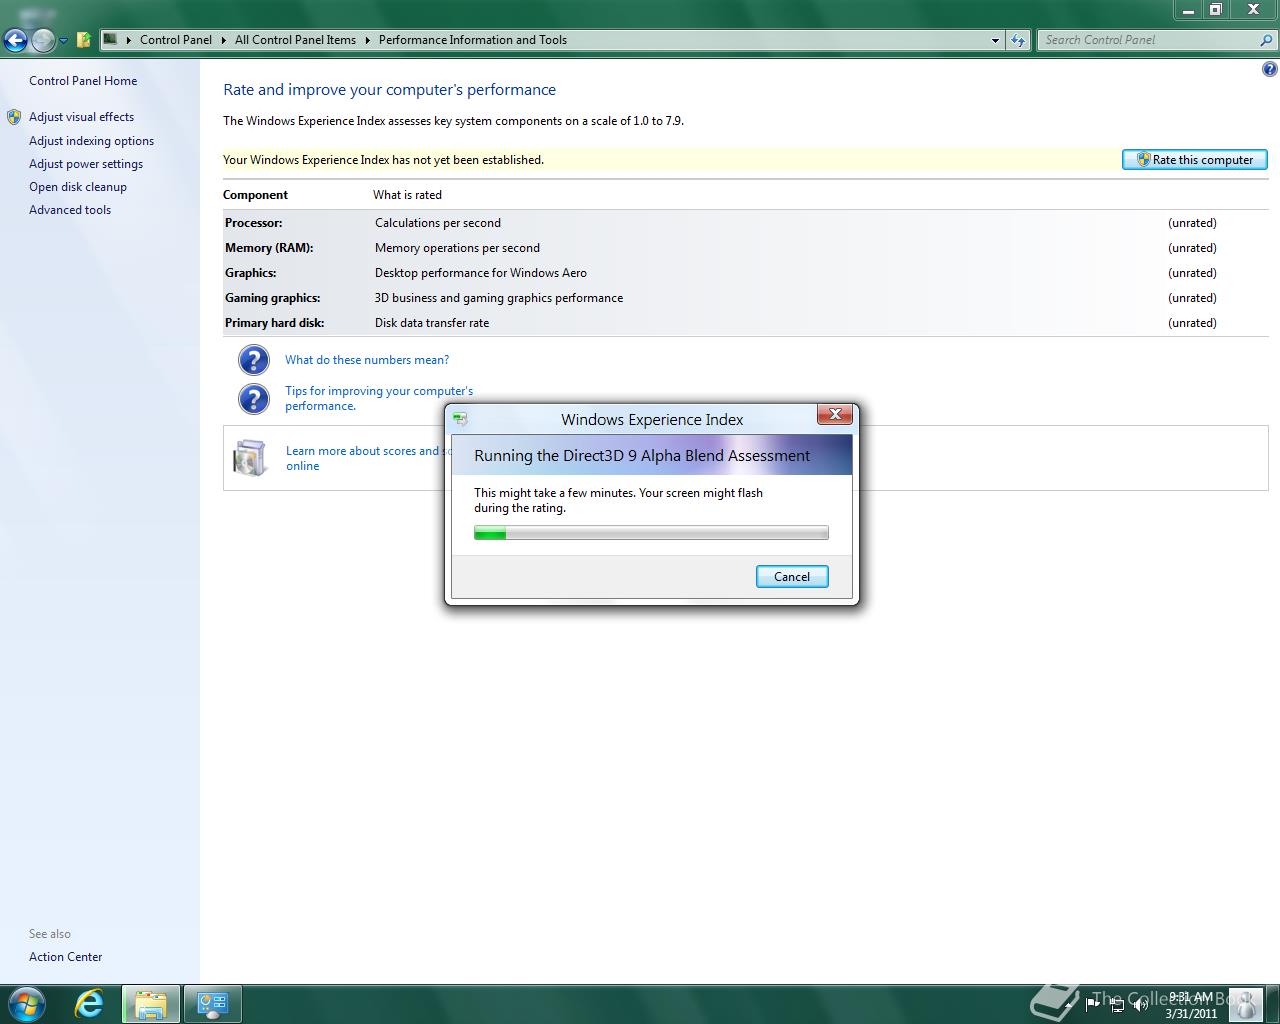Open the Windows Start orb
Image resolution: width=1280 pixels, height=1024 pixels.
click(x=26, y=1003)
